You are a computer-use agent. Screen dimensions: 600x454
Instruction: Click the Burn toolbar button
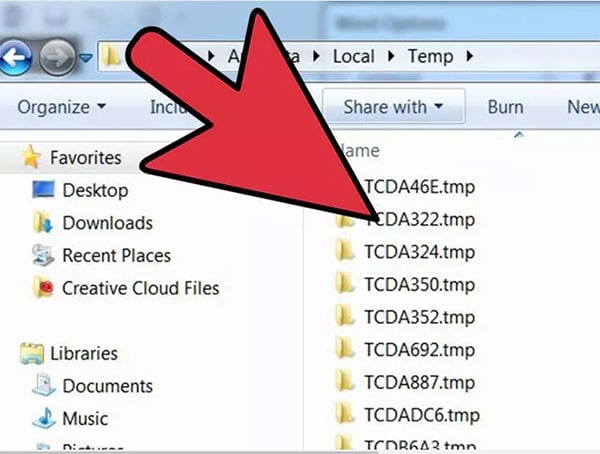pyautogui.click(x=505, y=107)
